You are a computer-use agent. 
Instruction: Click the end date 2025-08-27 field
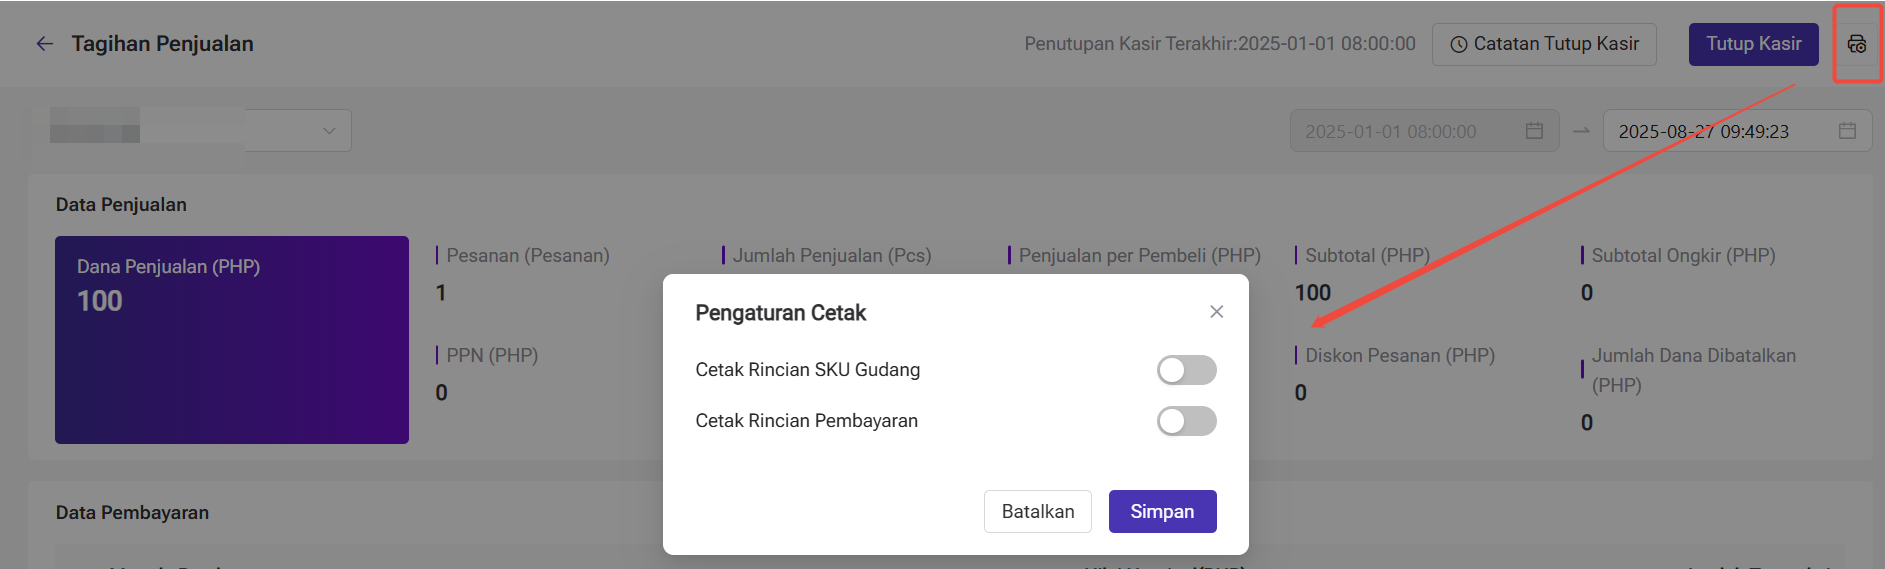click(1737, 131)
